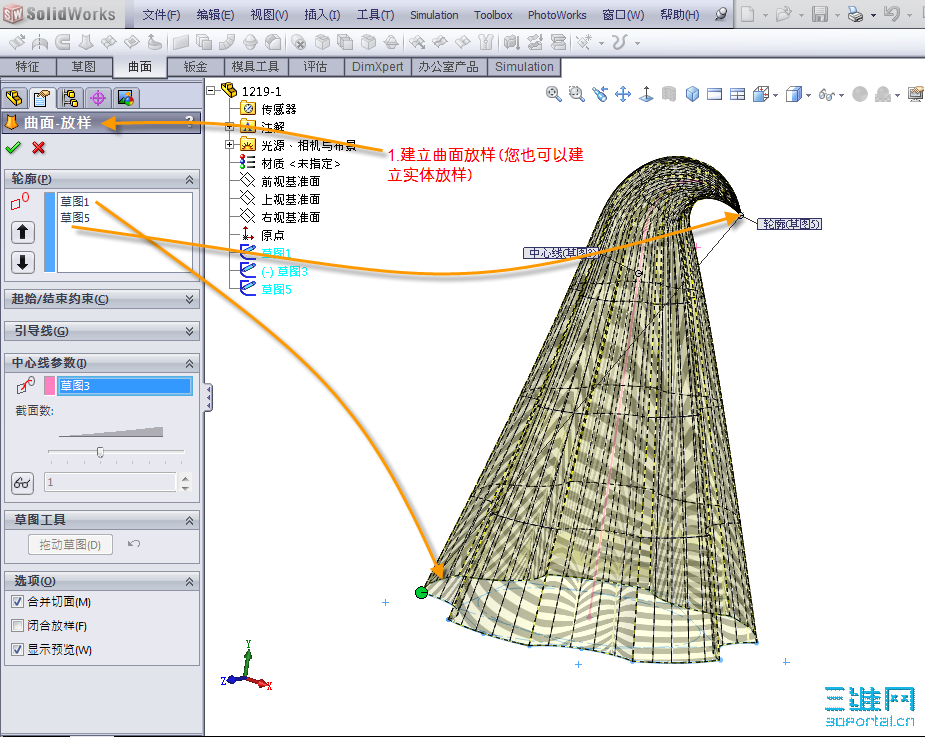Click the blue profile selection color bar

click(x=50, y=232)
